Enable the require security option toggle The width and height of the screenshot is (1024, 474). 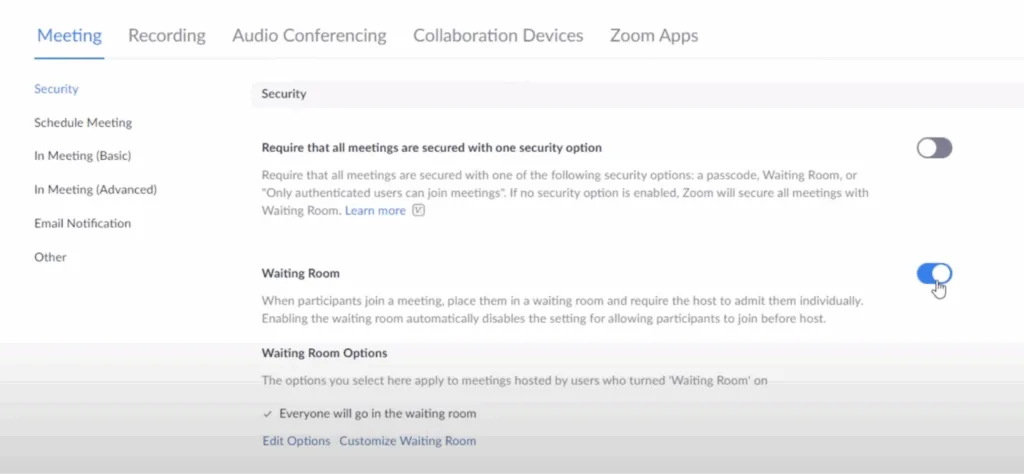934,148
